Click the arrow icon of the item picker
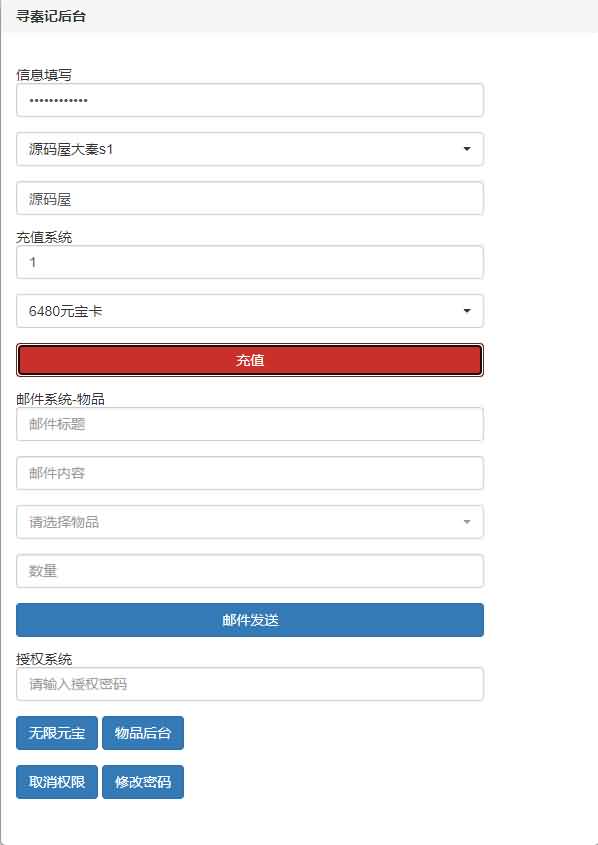 [x=465, y=521]
